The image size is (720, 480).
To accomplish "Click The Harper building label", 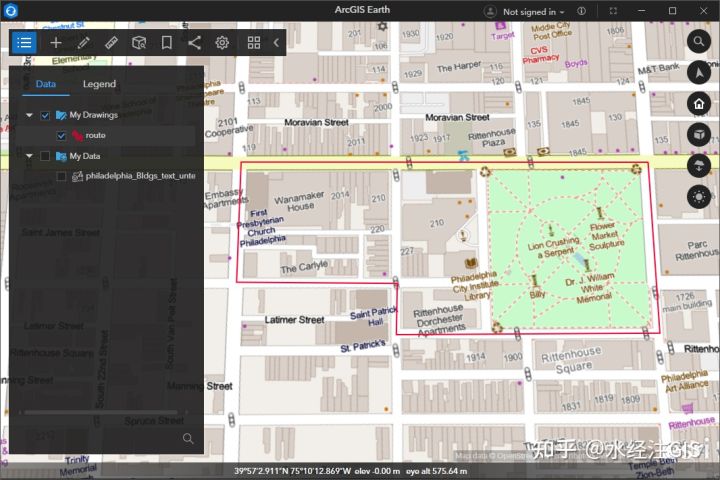I will point(459,67).
